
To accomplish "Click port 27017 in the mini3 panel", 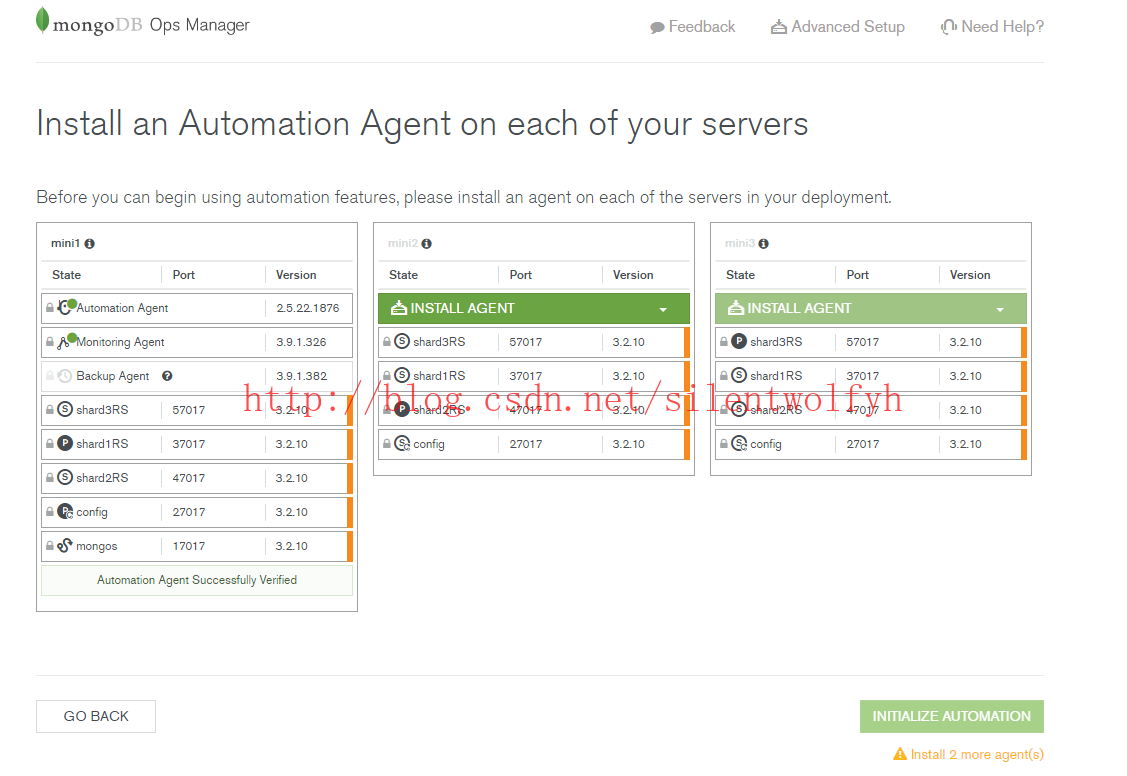I will coord(862,444).
